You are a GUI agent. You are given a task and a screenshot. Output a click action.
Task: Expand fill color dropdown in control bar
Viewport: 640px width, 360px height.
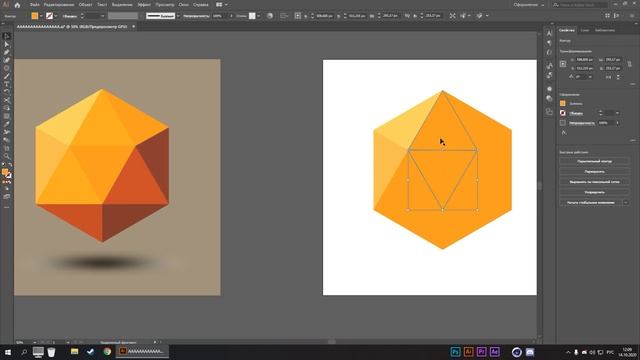coord(41,16)
